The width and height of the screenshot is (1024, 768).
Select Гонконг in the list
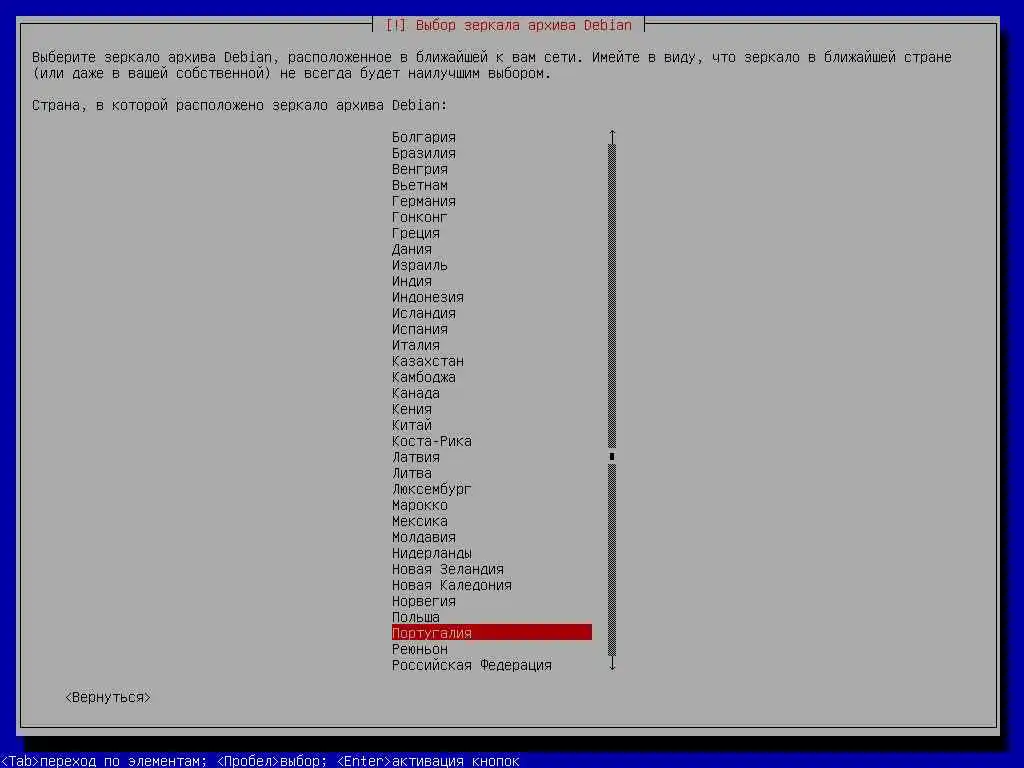pyautogui.click(x=420, y=217)
